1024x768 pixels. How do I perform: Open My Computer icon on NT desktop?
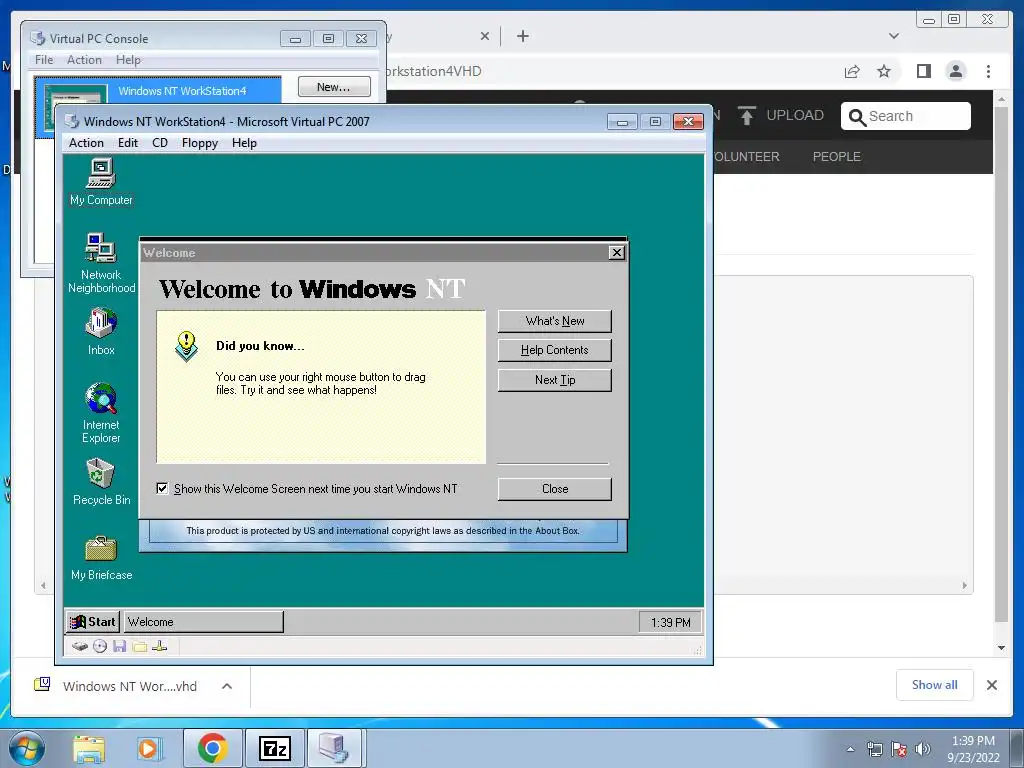click(101, 182)
